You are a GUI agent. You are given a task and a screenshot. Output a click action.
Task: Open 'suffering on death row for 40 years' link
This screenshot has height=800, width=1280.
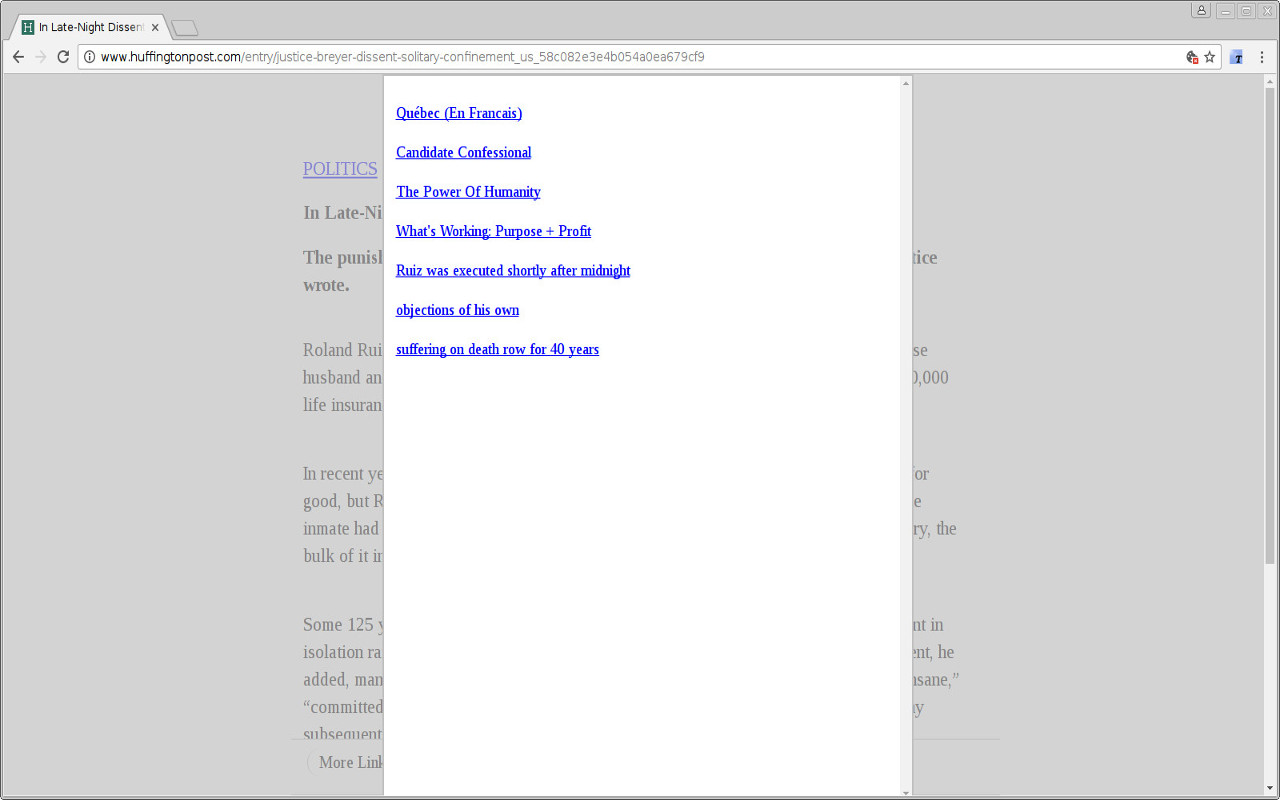pos(497,349)
